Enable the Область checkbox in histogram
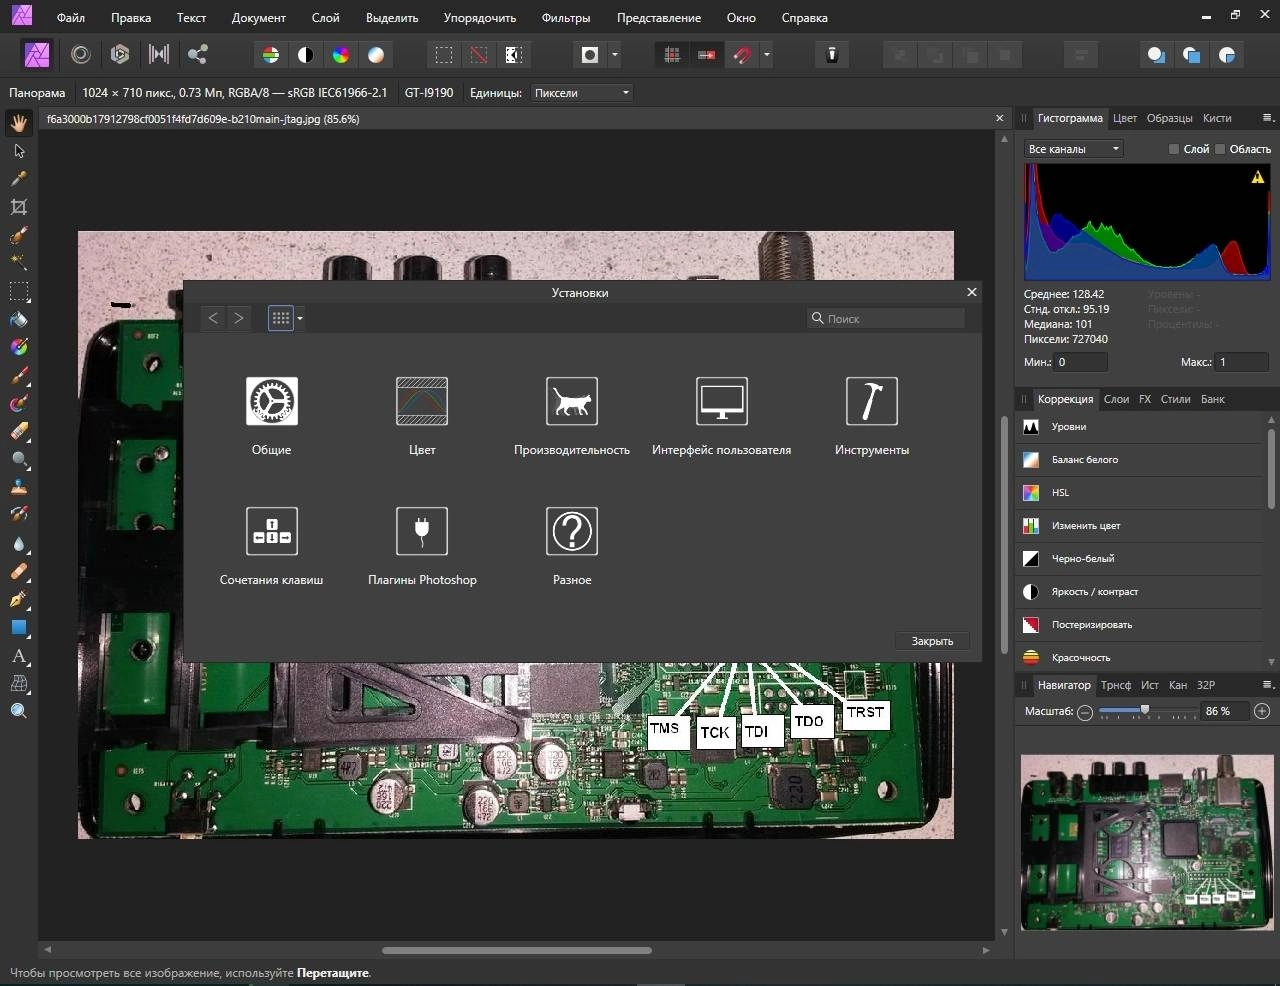Screen dimensions: 1280x986 [1220, 149]
